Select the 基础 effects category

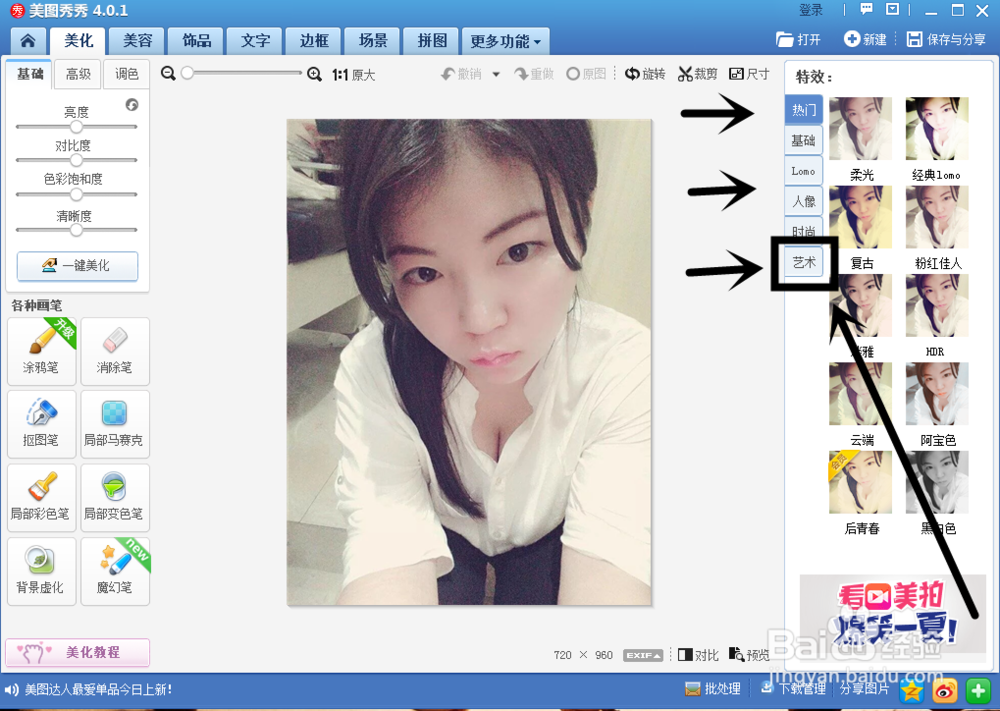click(804, 140)
